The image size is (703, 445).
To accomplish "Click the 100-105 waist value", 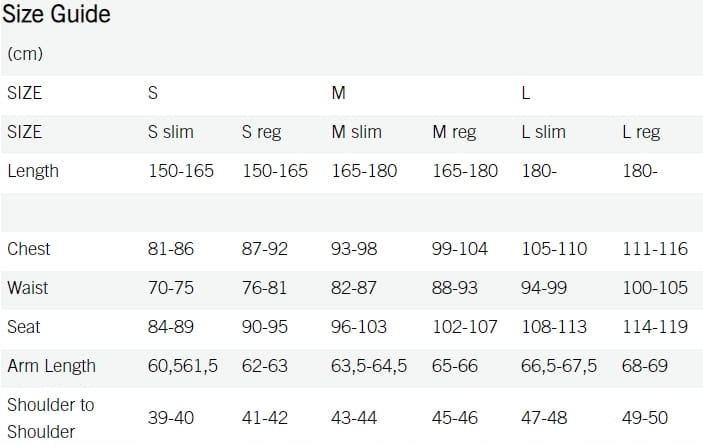I will (x=655, y=288).
